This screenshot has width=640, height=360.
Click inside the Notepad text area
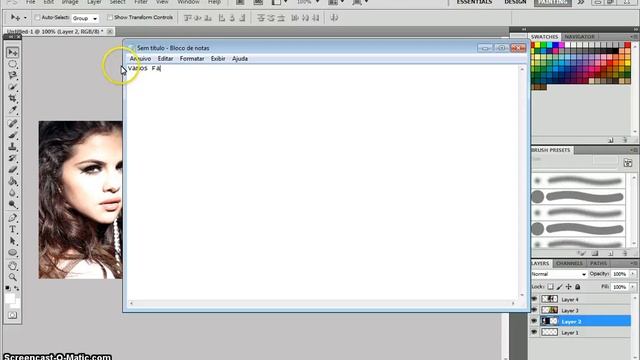(x=322, y=182)
